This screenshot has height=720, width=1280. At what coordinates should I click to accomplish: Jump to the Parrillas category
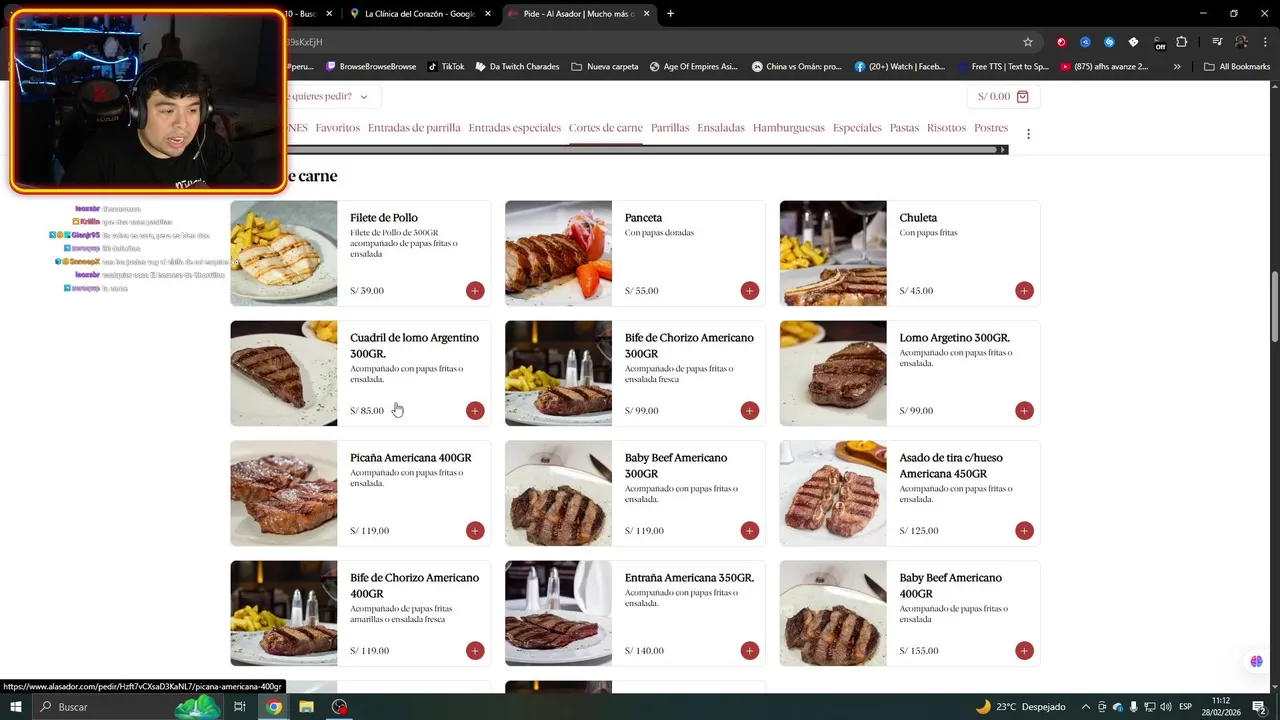click(670, 128)
